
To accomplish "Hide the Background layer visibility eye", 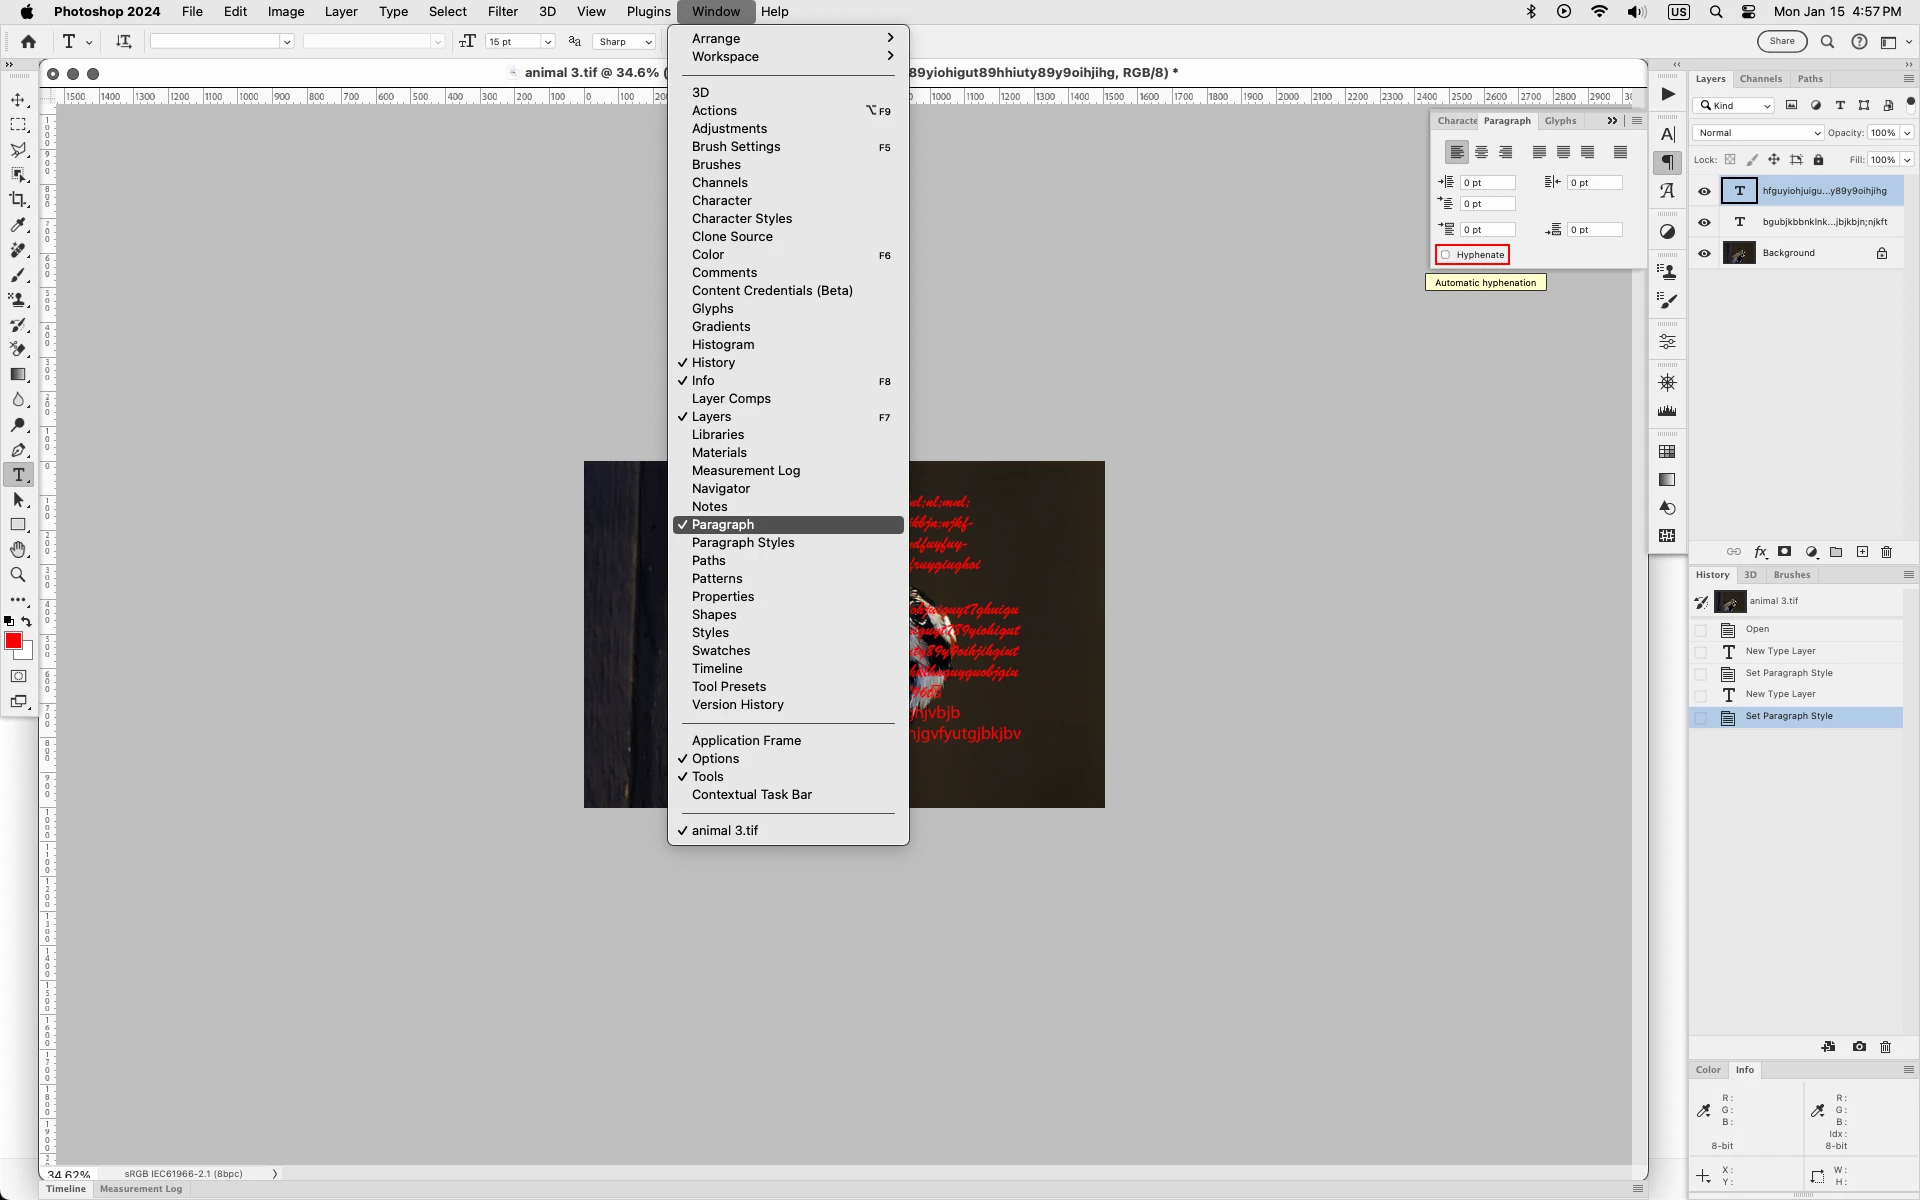I will (1704, 253).
